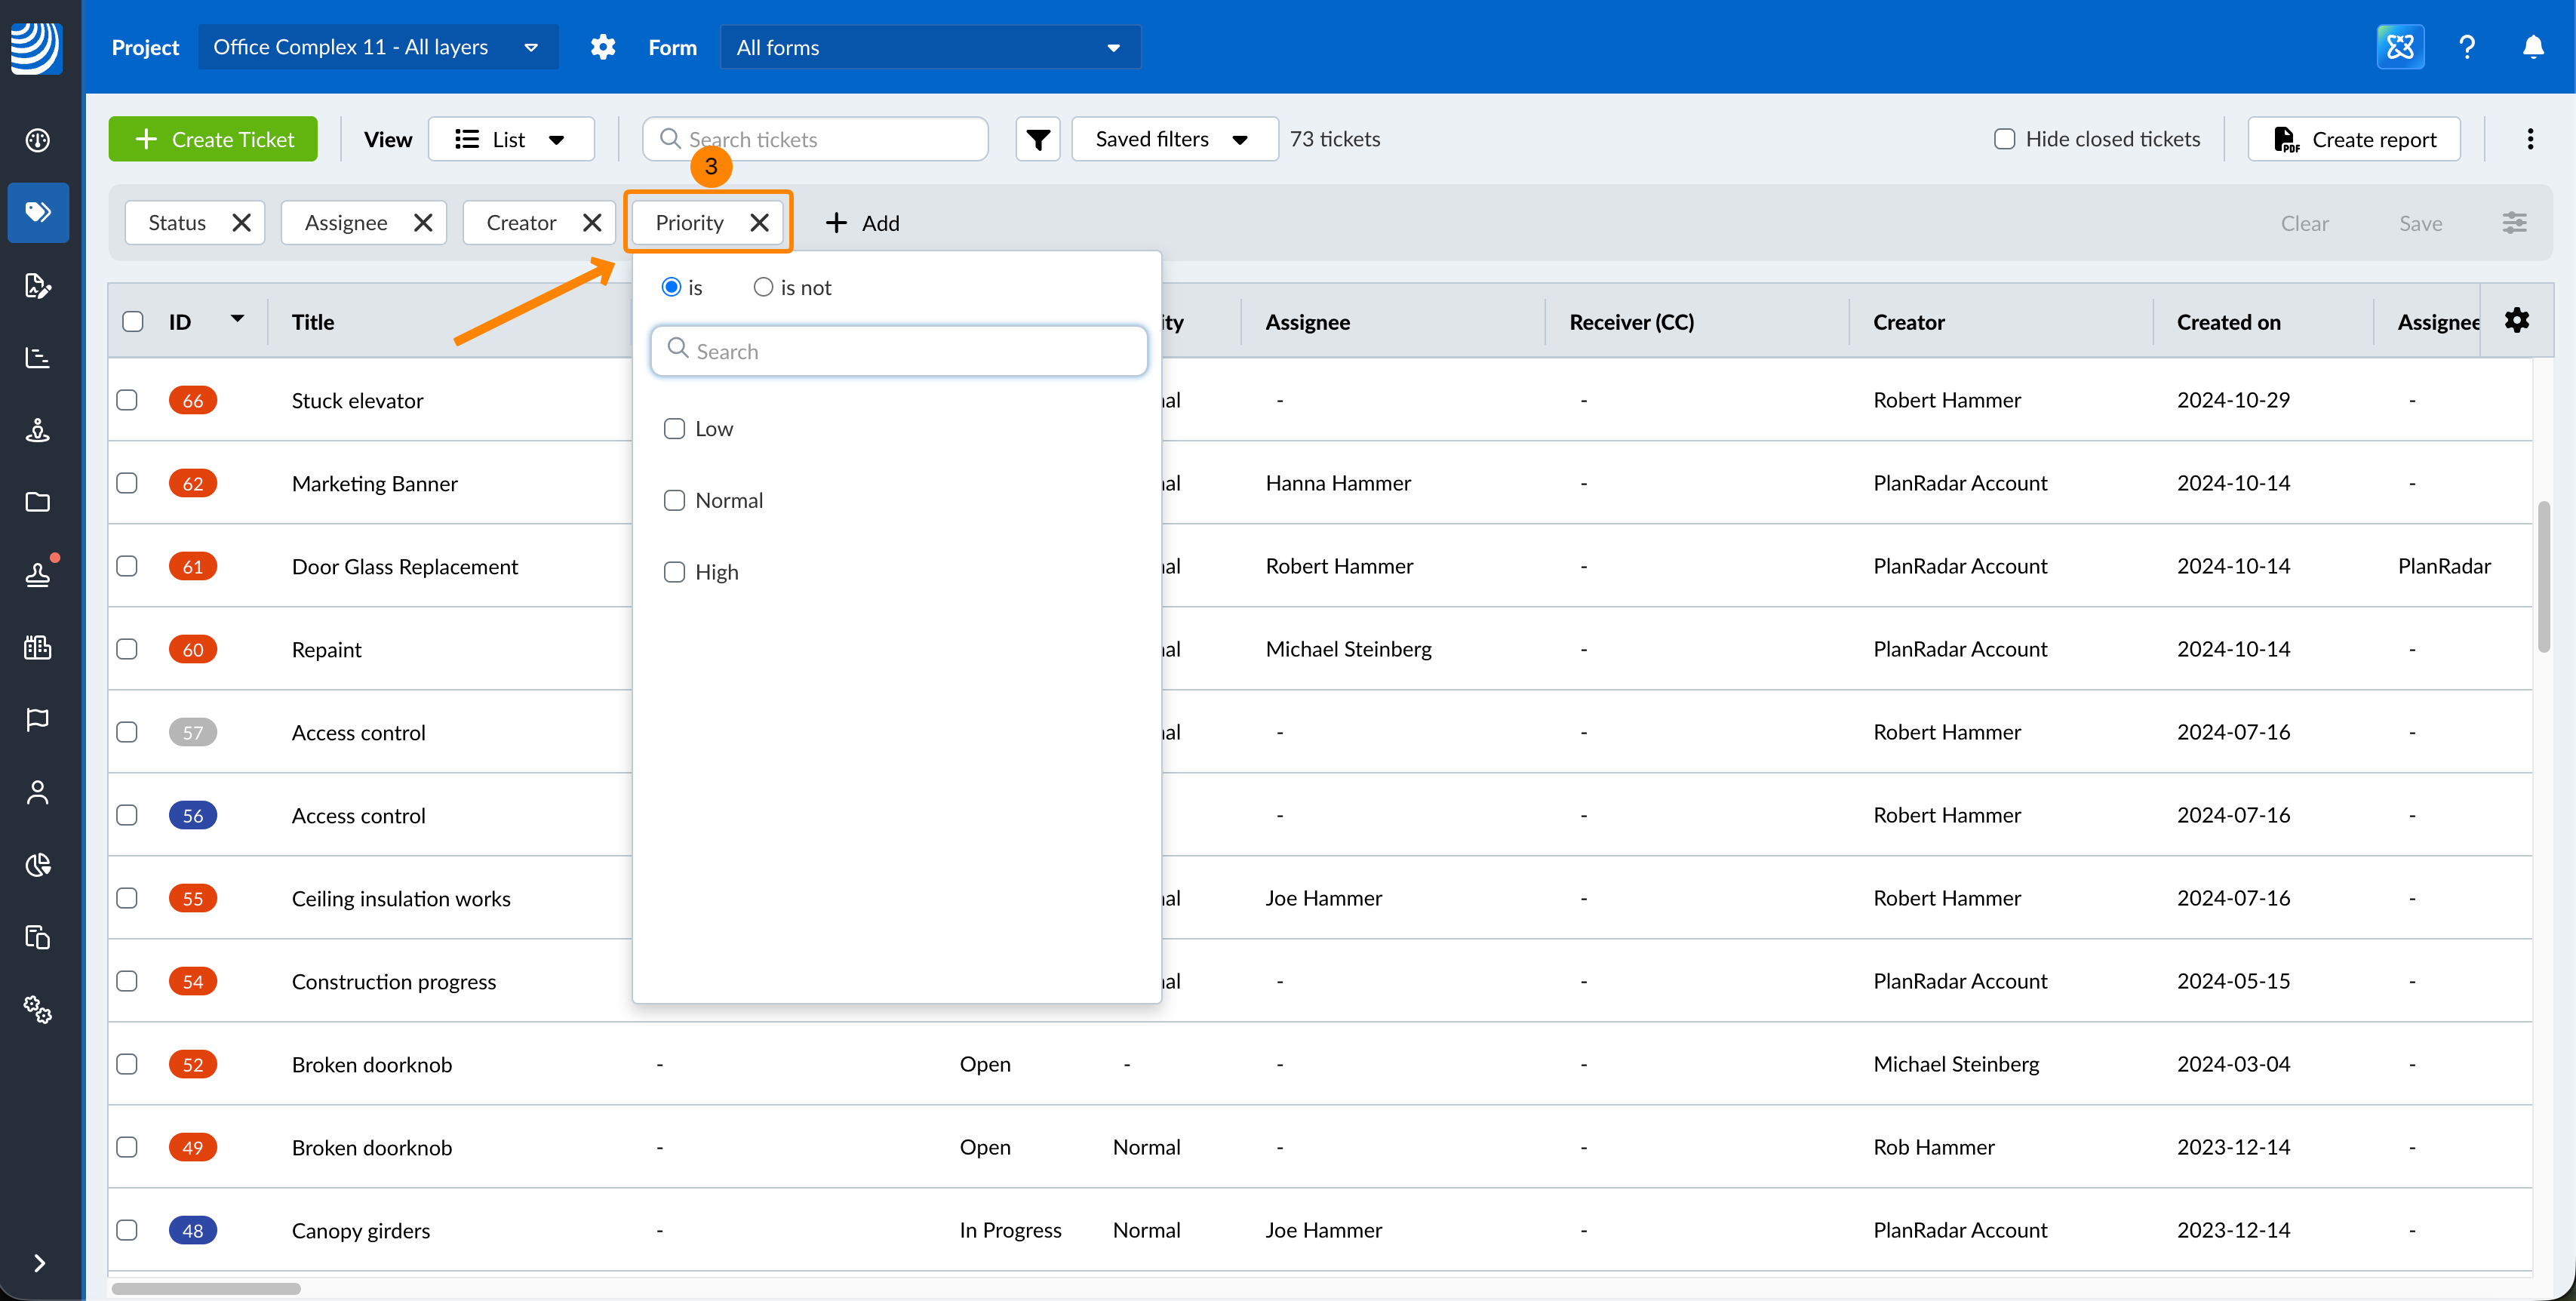The width and height of the screenshot is (2576, 1301).
Task: Open the copy documents icon in sidebar
Action: tap(38, 937)
